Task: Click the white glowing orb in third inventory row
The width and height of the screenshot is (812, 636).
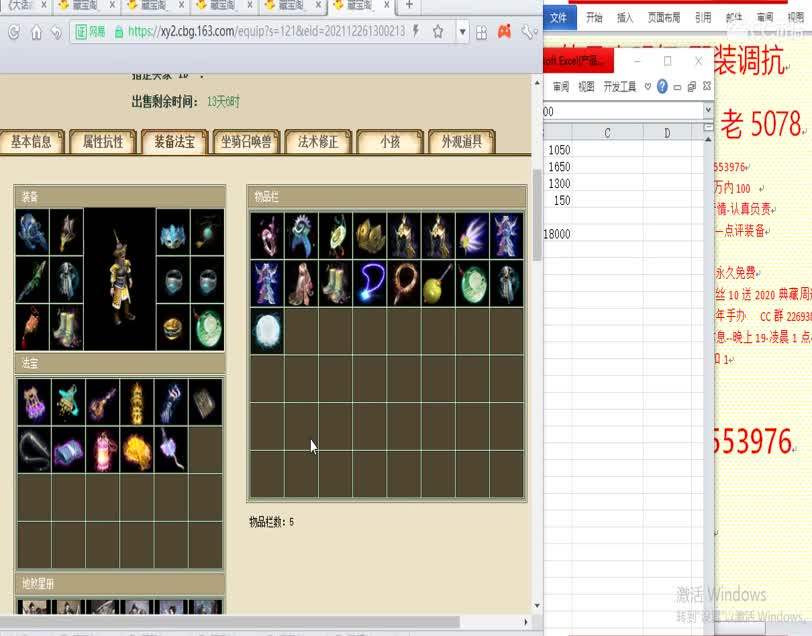Action: [x=267, y=331]
